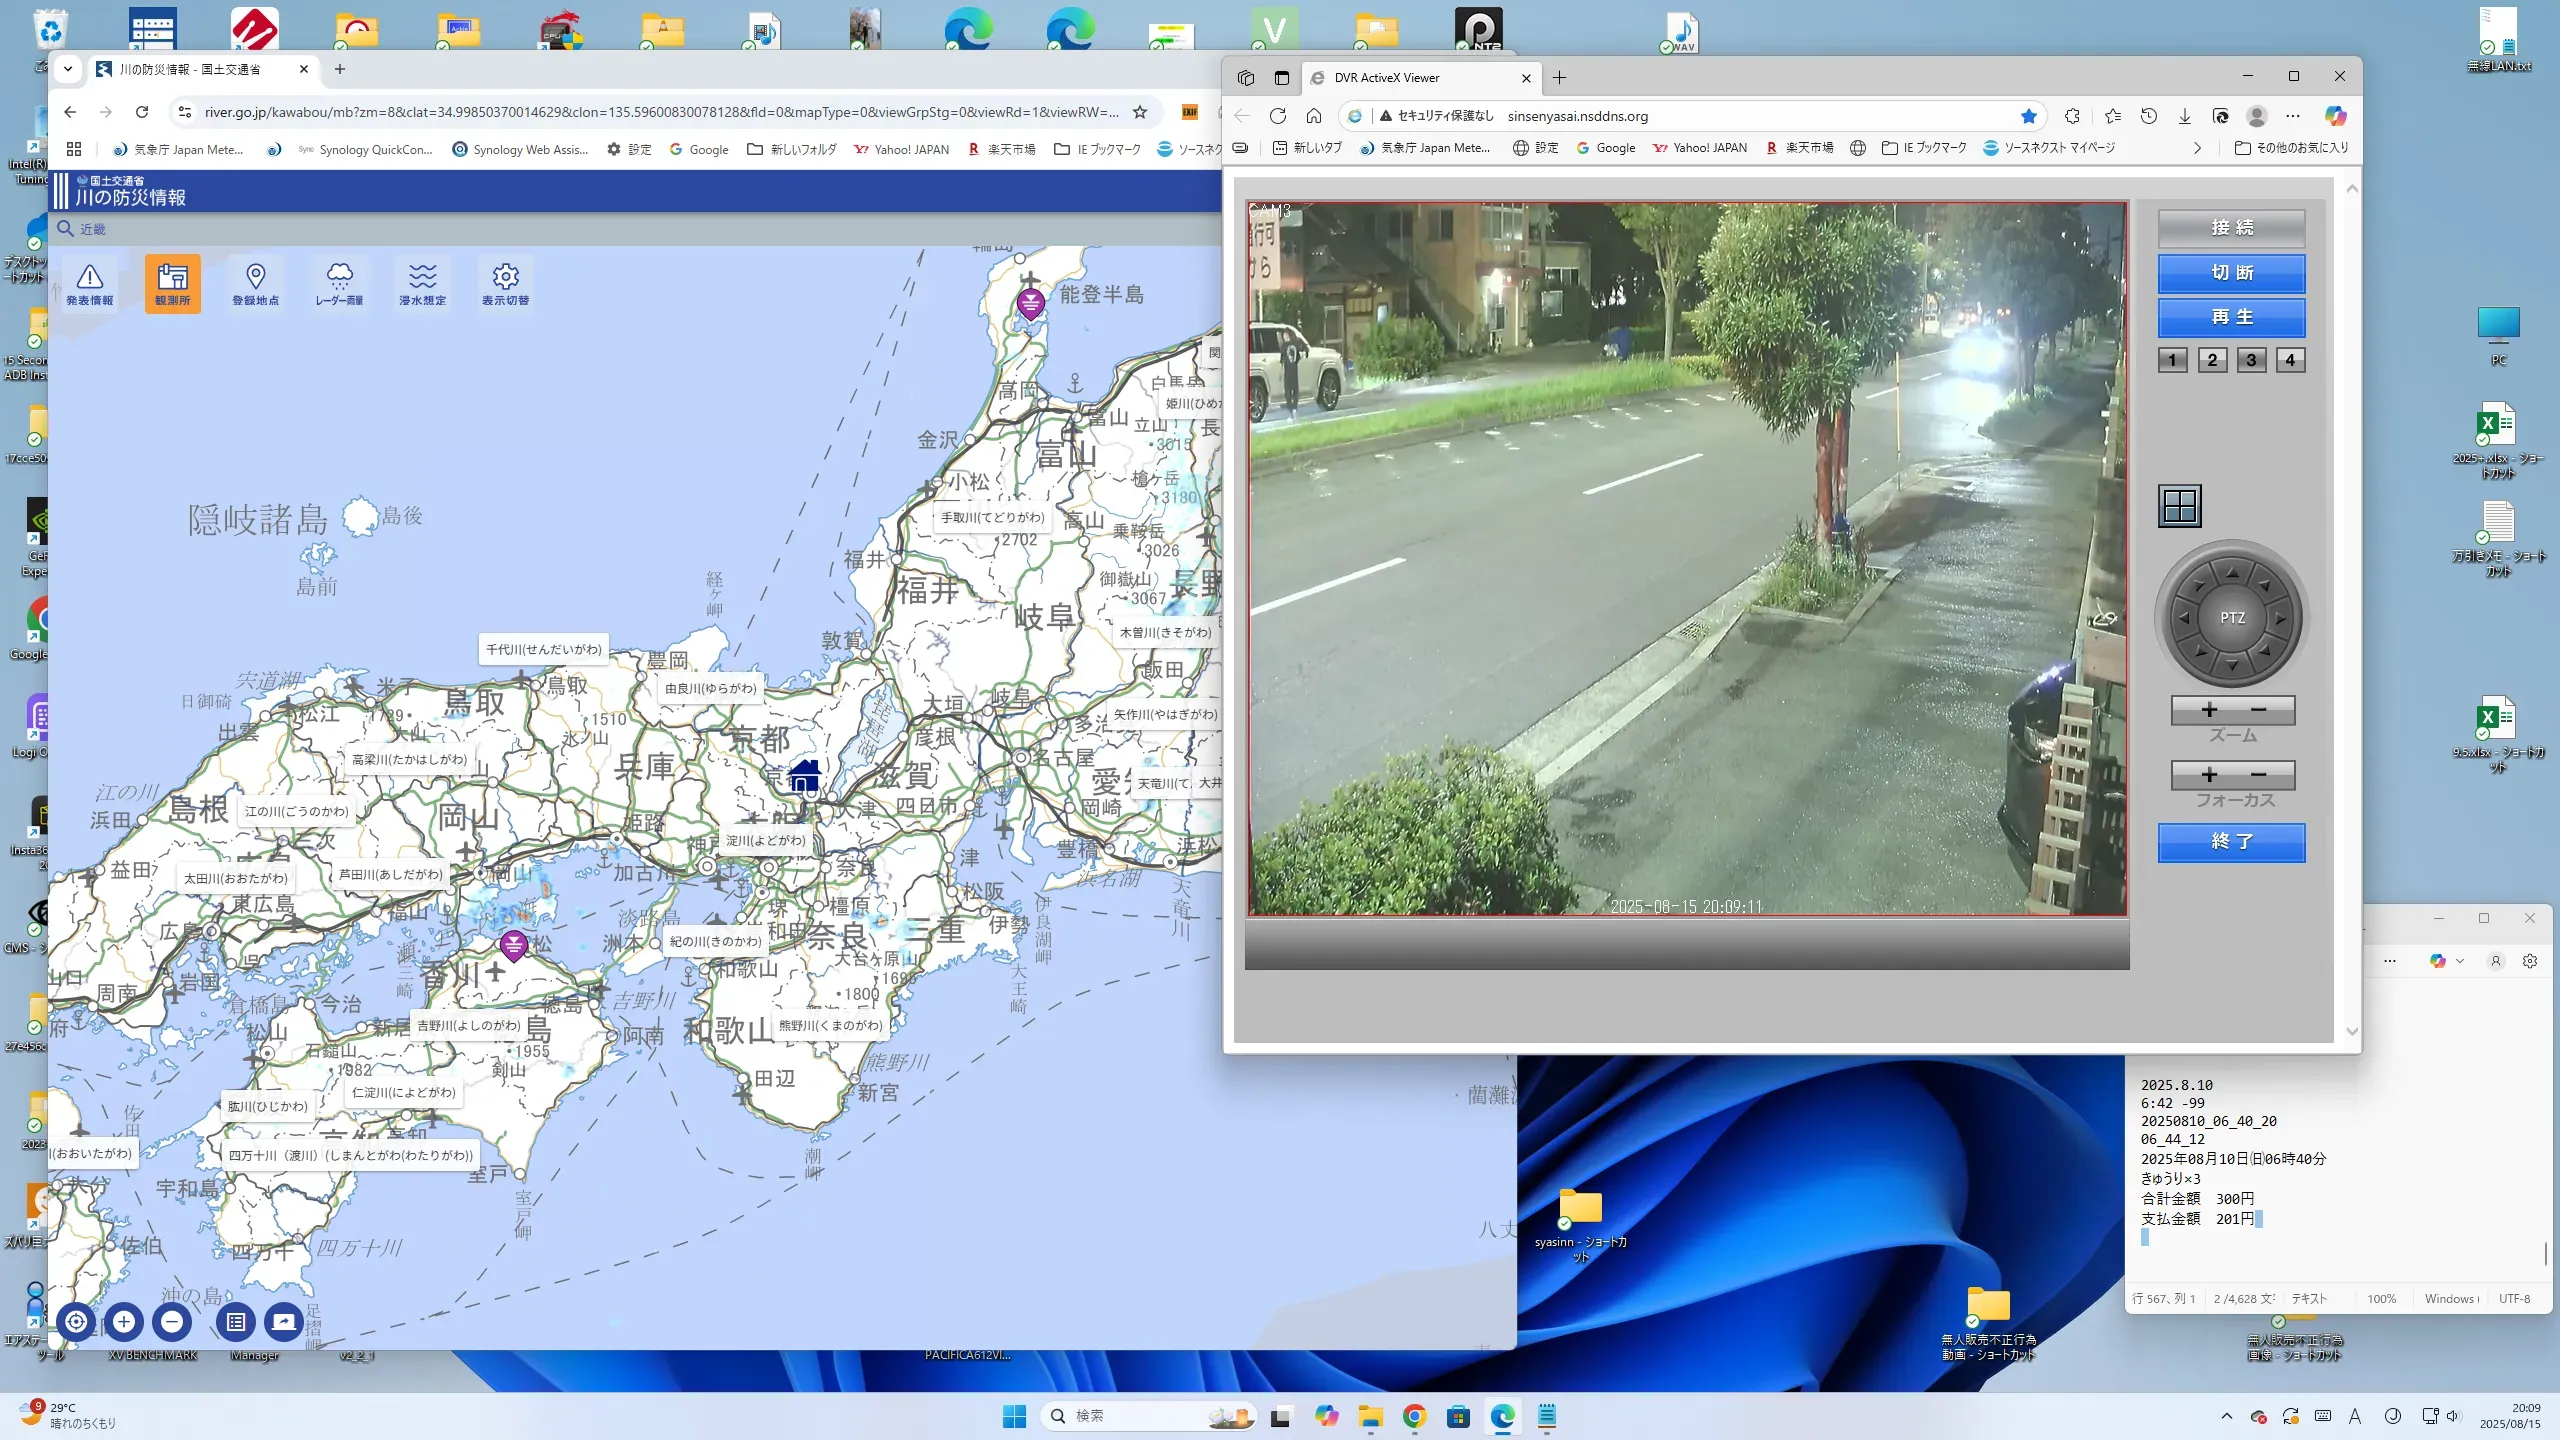Select the 川の防災情報 browser tab
Image resolution: width=2560 pixels, height=1440 pixels.
190,69
